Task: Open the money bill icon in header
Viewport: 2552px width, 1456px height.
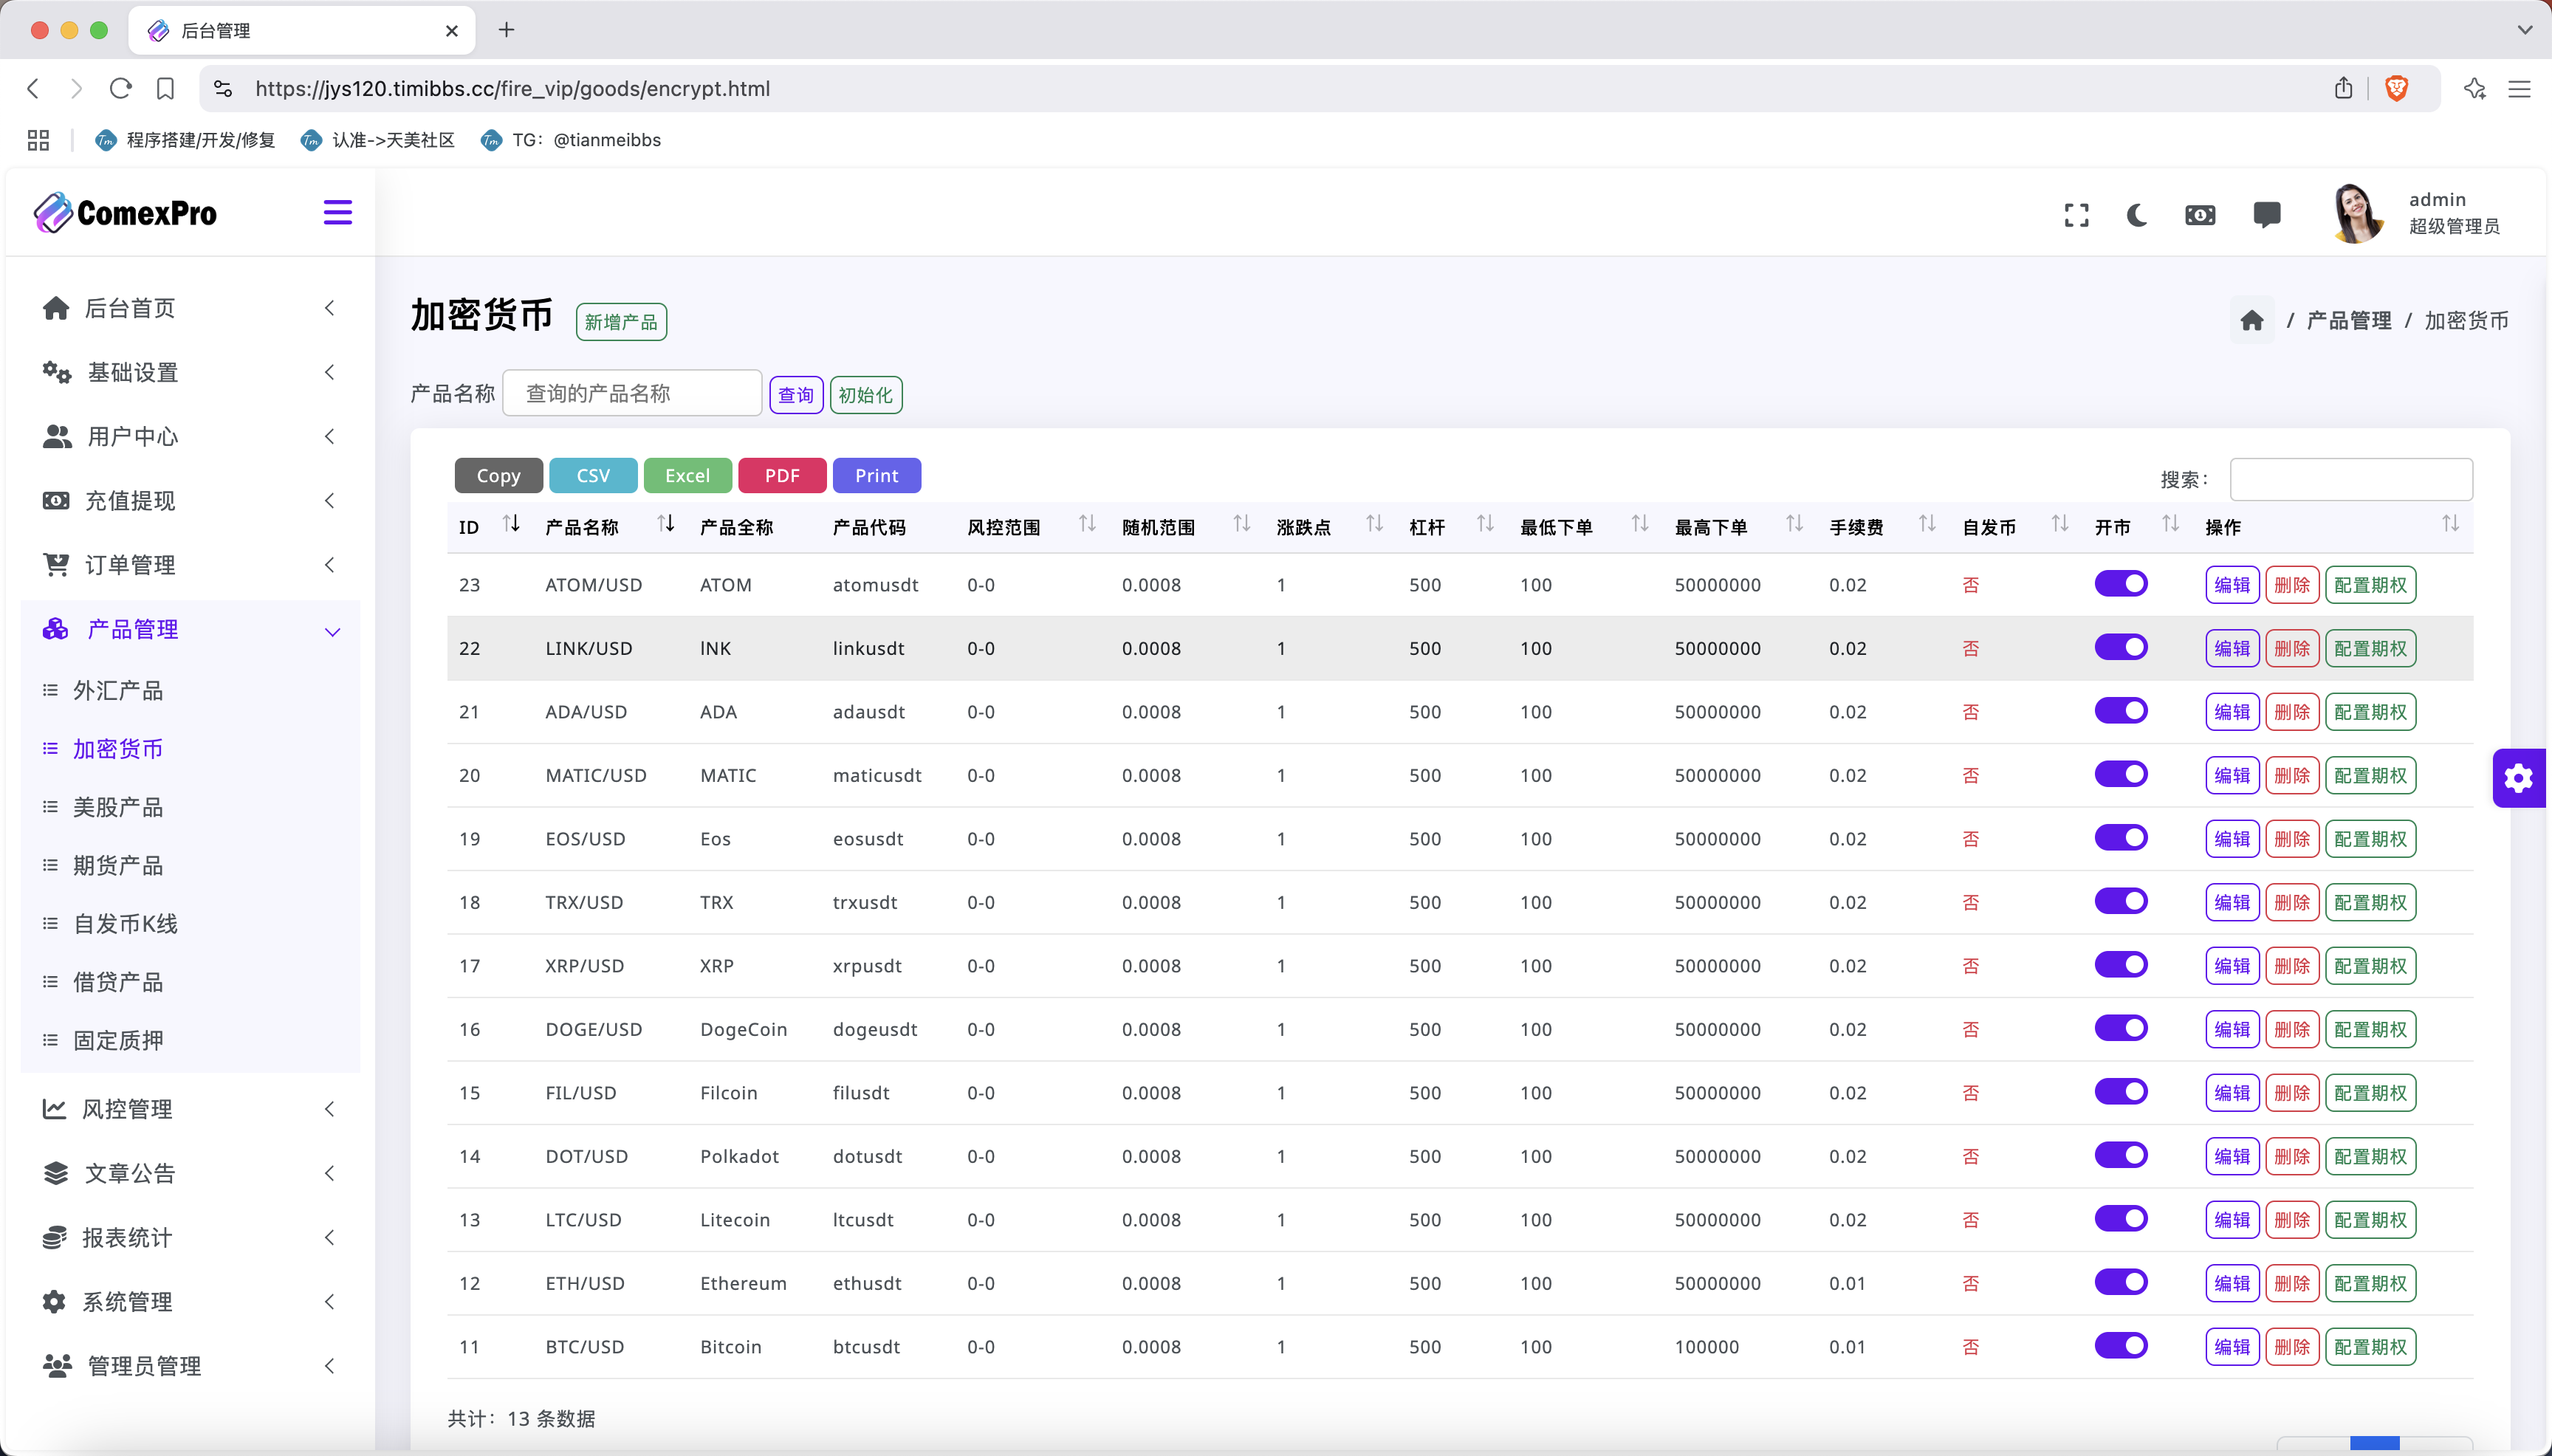Action: (x=2200, y=215)
